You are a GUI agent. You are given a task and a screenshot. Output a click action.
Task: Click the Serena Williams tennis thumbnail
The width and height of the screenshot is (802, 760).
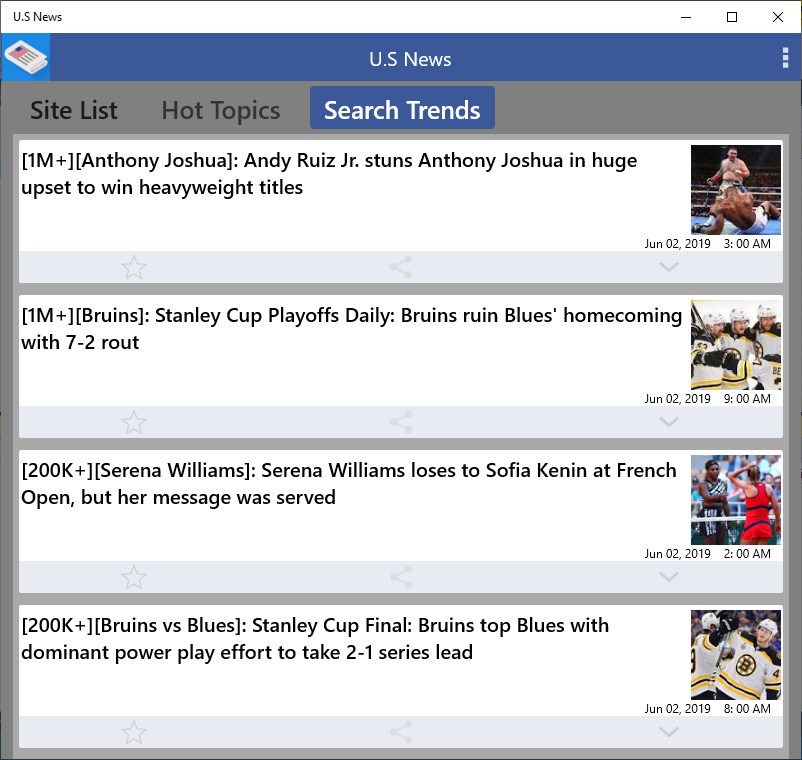click(736, 500)
